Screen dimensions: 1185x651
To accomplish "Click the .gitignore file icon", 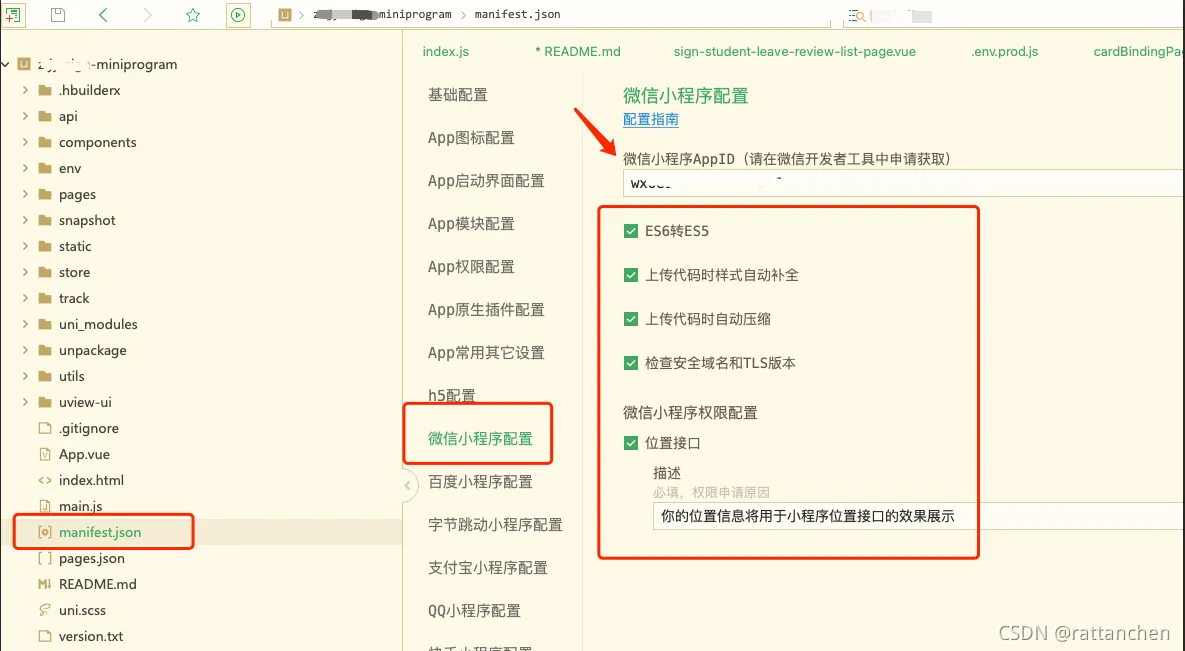I will 45,428.
